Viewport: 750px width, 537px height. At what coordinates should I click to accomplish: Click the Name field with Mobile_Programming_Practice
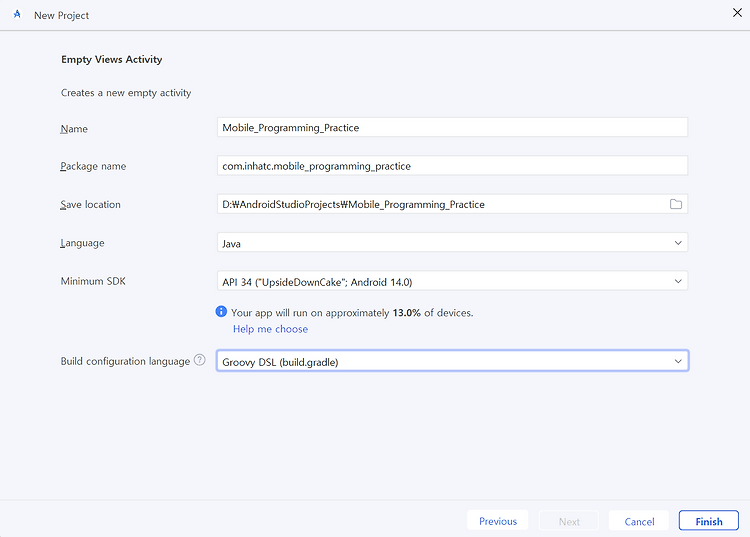452,127
